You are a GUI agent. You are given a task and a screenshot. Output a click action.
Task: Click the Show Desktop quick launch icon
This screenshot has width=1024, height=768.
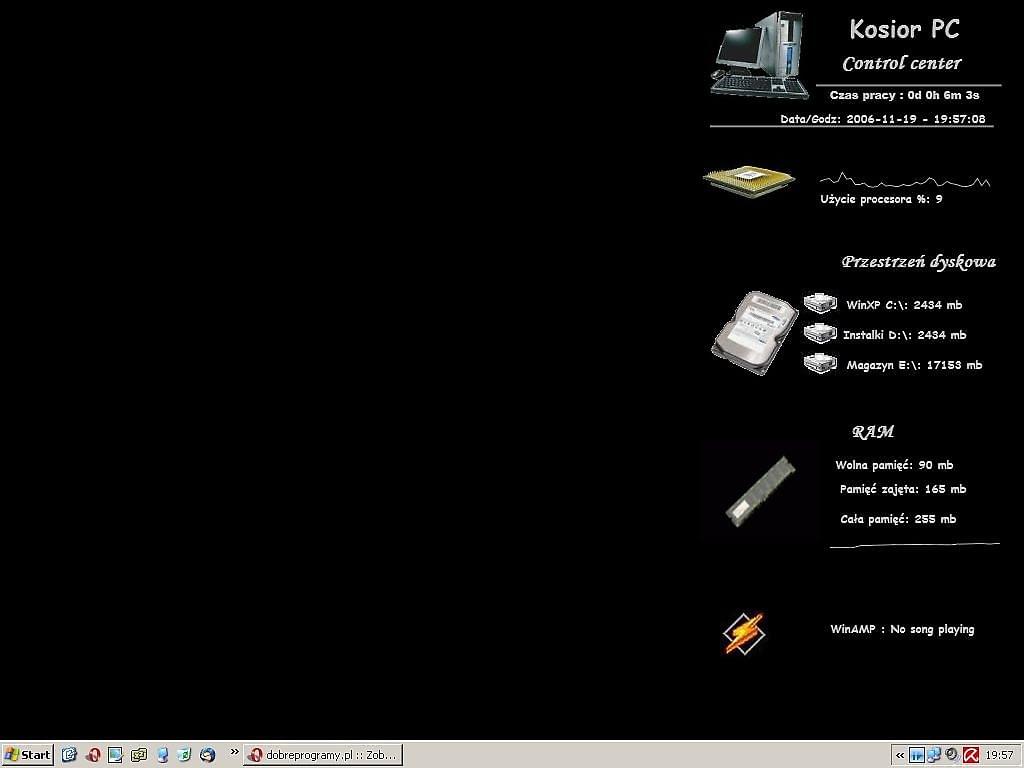[x=116, y=755]
